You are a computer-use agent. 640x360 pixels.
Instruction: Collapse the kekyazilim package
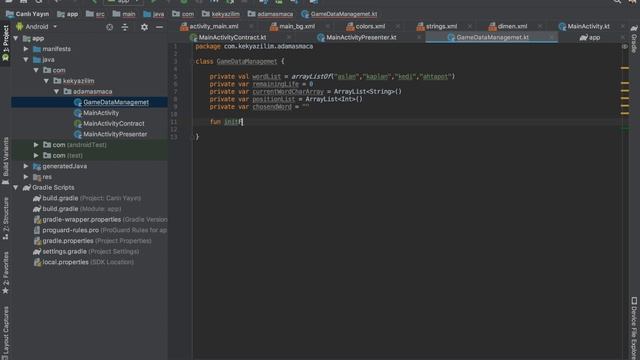click(46, 81)
